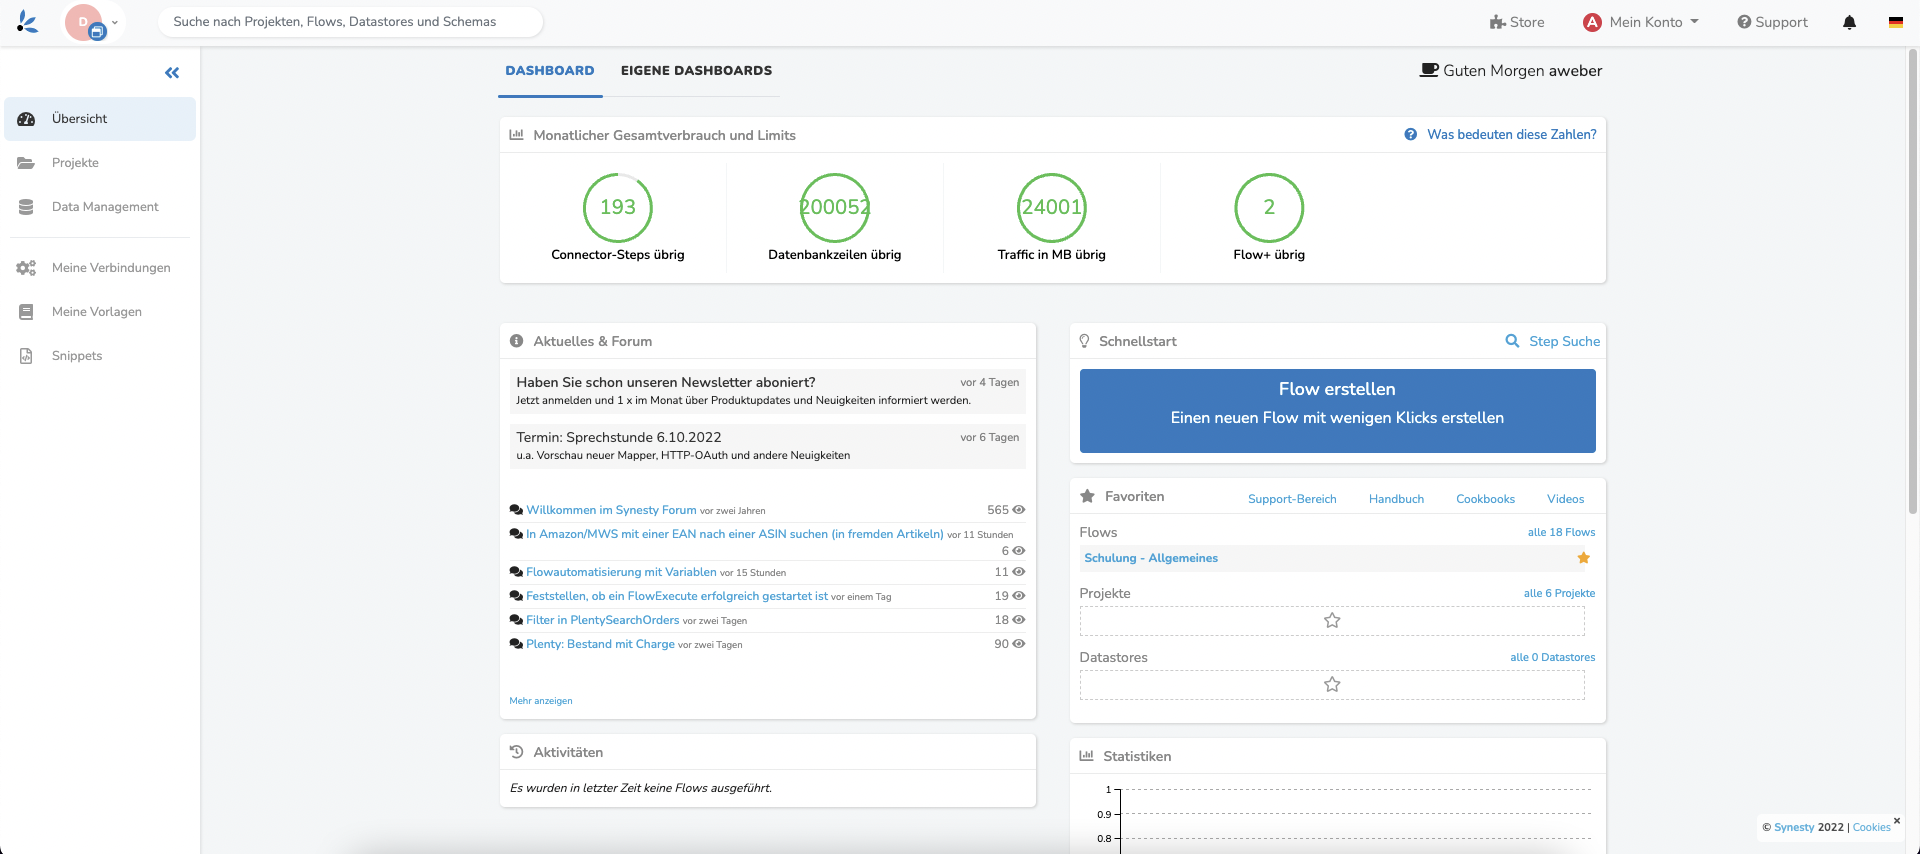Viewport: 1920px width, 854px height.
Task: Switch to Eigene Dashboards tab
Action: coord(696,71)
